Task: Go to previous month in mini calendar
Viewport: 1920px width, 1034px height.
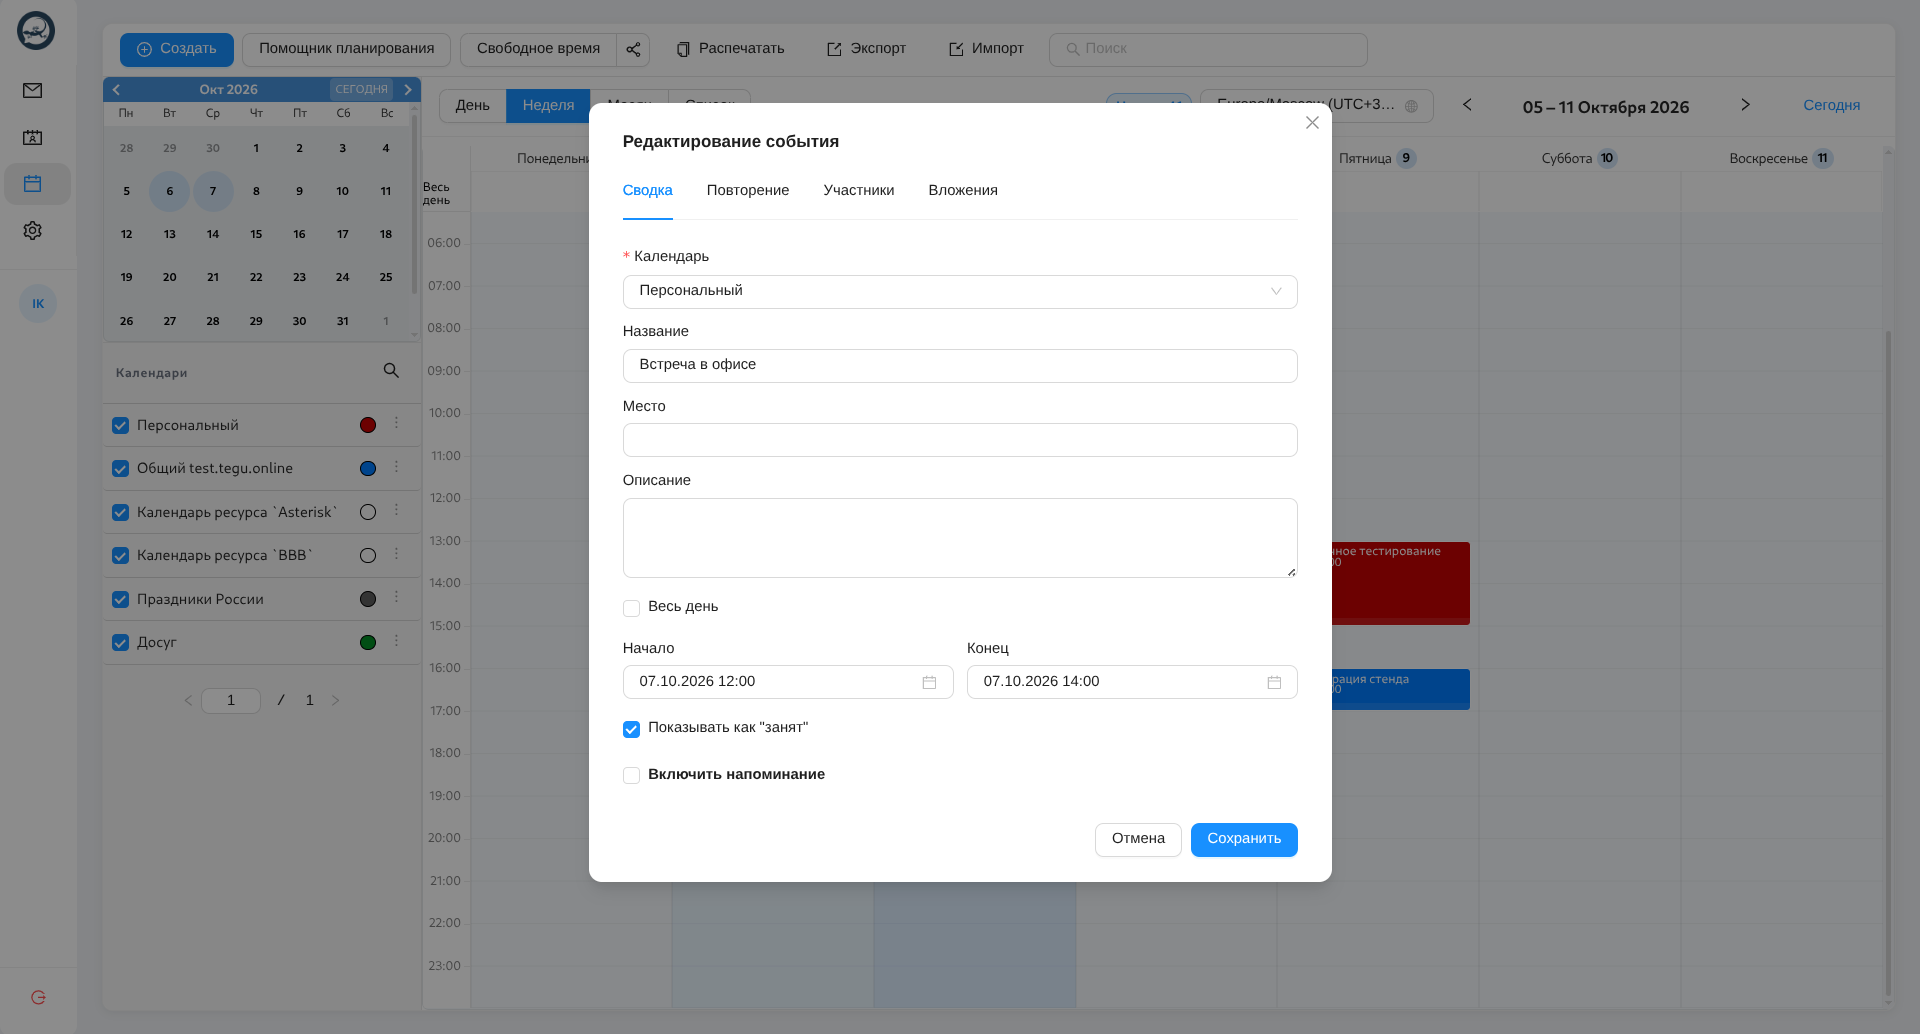Action: (116, 90)
